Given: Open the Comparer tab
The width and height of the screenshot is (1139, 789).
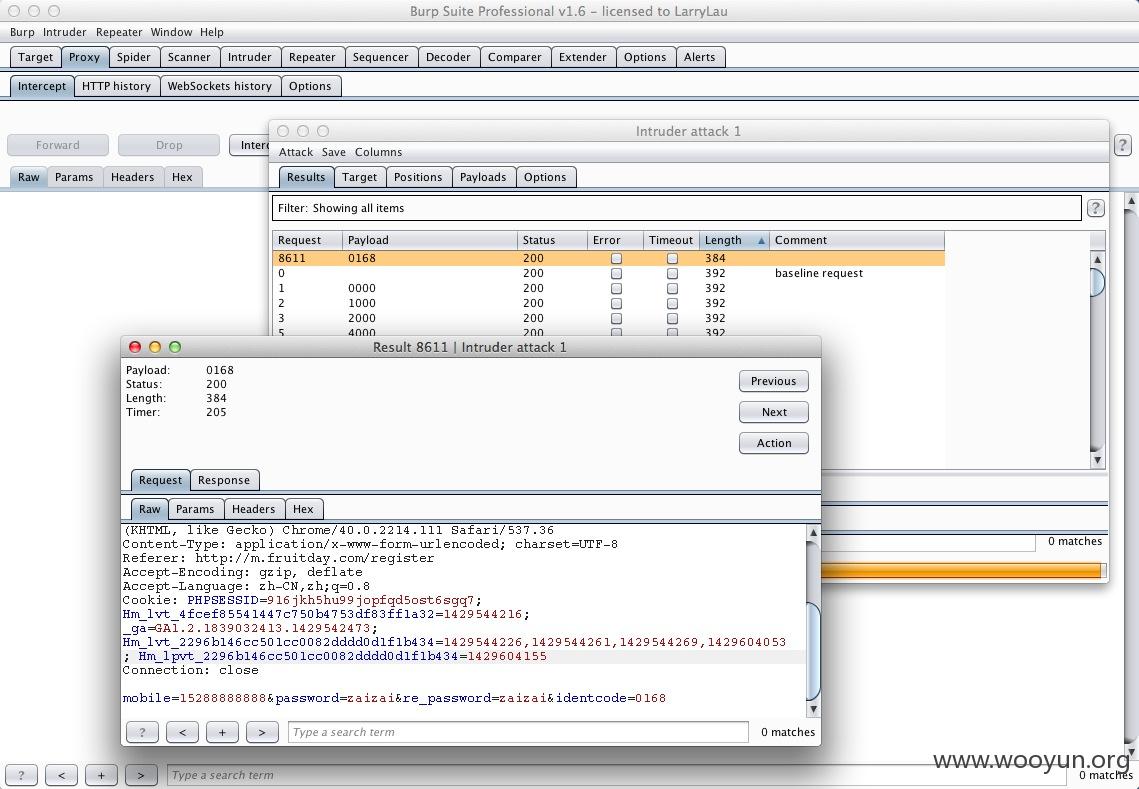Looking at the screenshot, I should coord(514,57).
